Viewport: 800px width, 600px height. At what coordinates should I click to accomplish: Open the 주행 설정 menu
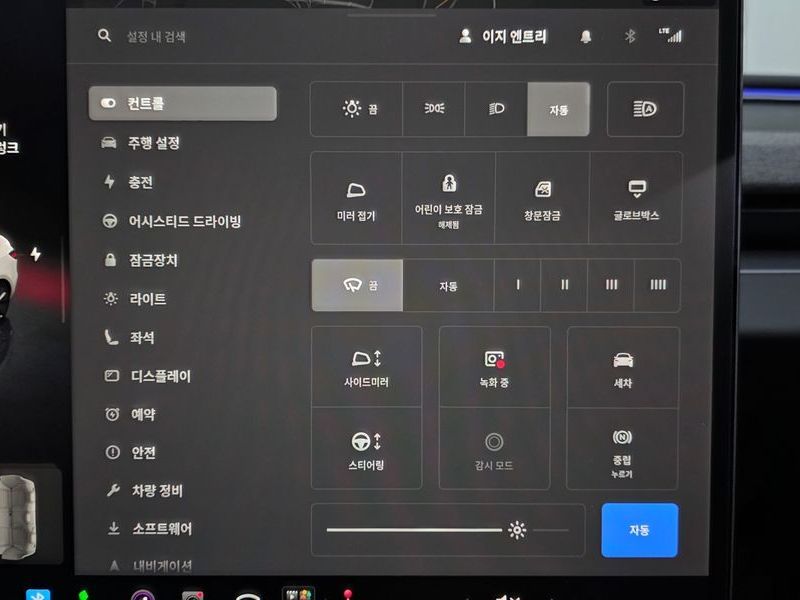(141, 143)
